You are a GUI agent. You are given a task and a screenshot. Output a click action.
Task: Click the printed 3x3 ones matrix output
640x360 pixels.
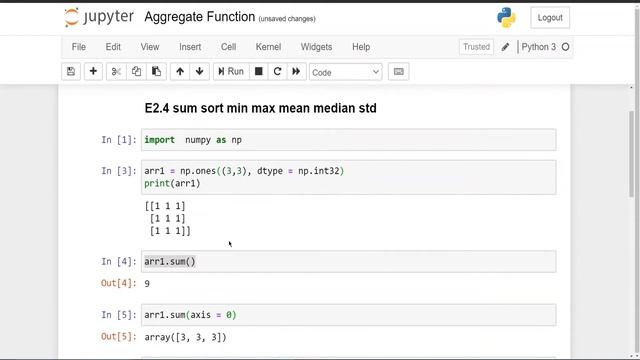coord(167,218)
